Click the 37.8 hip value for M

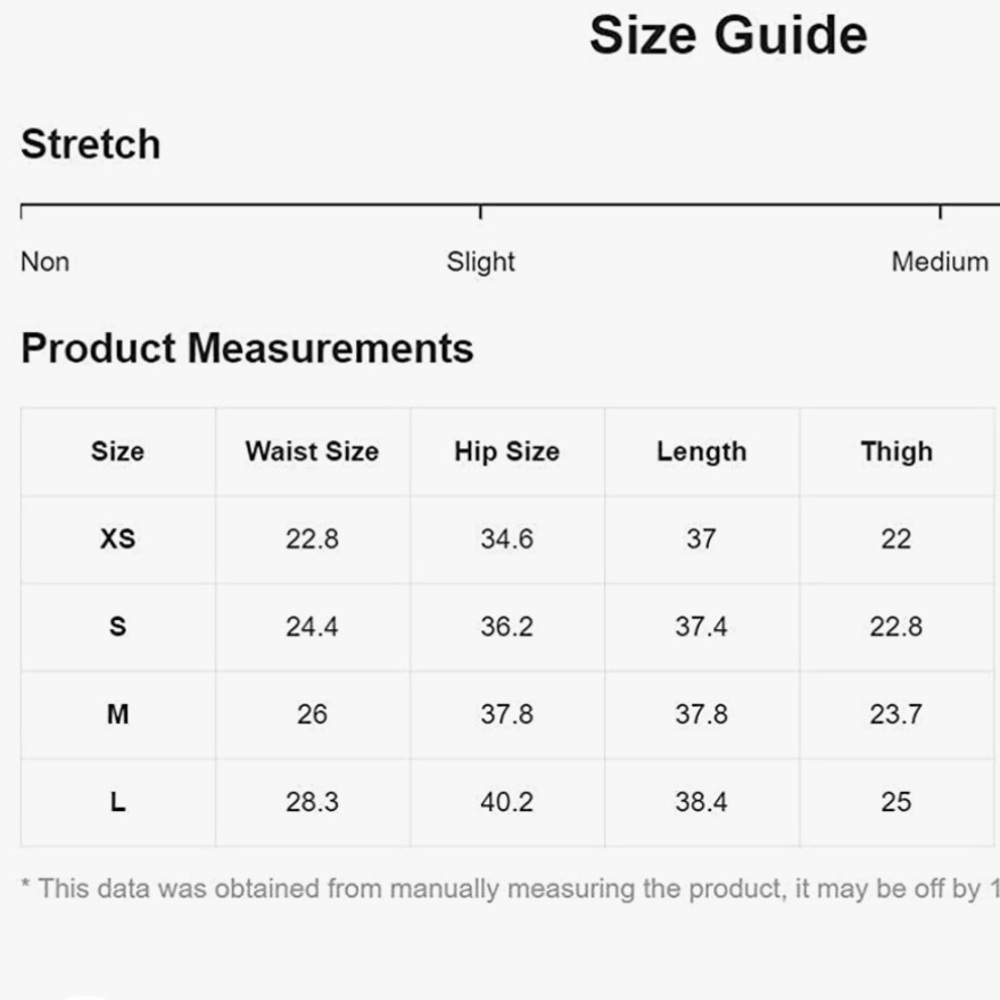(507, 714)
